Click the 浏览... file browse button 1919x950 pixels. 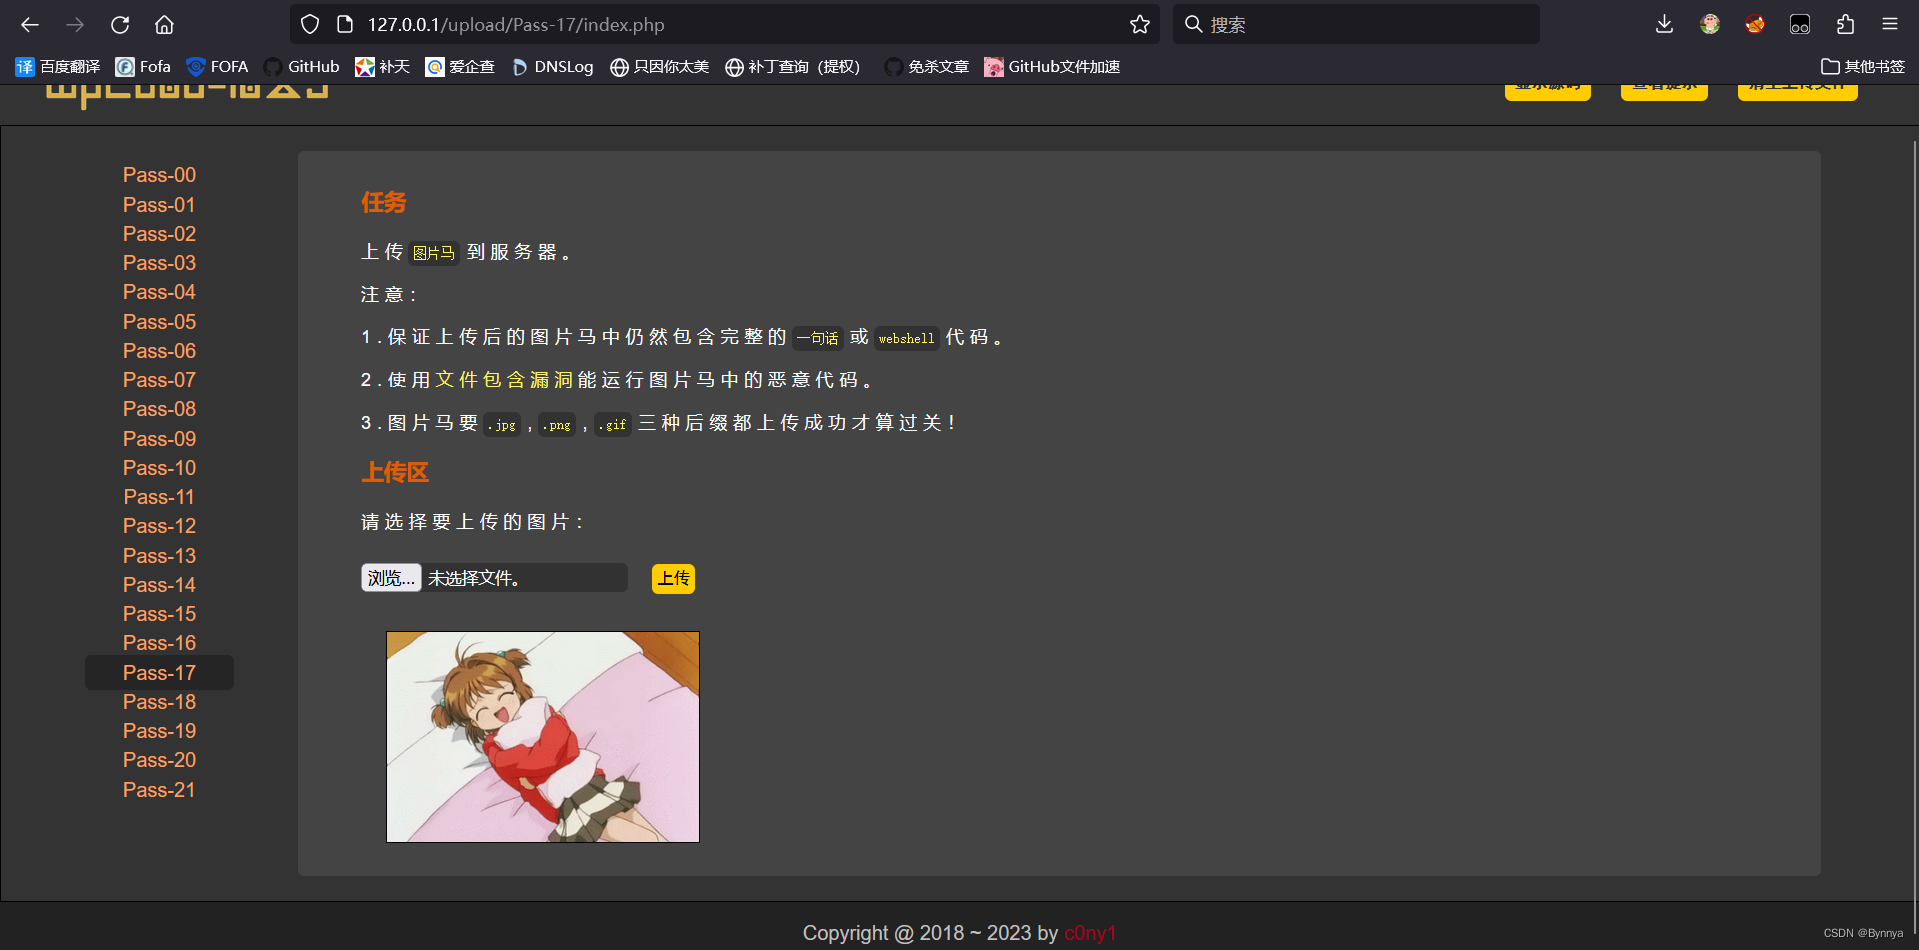(x=391, y=578)
